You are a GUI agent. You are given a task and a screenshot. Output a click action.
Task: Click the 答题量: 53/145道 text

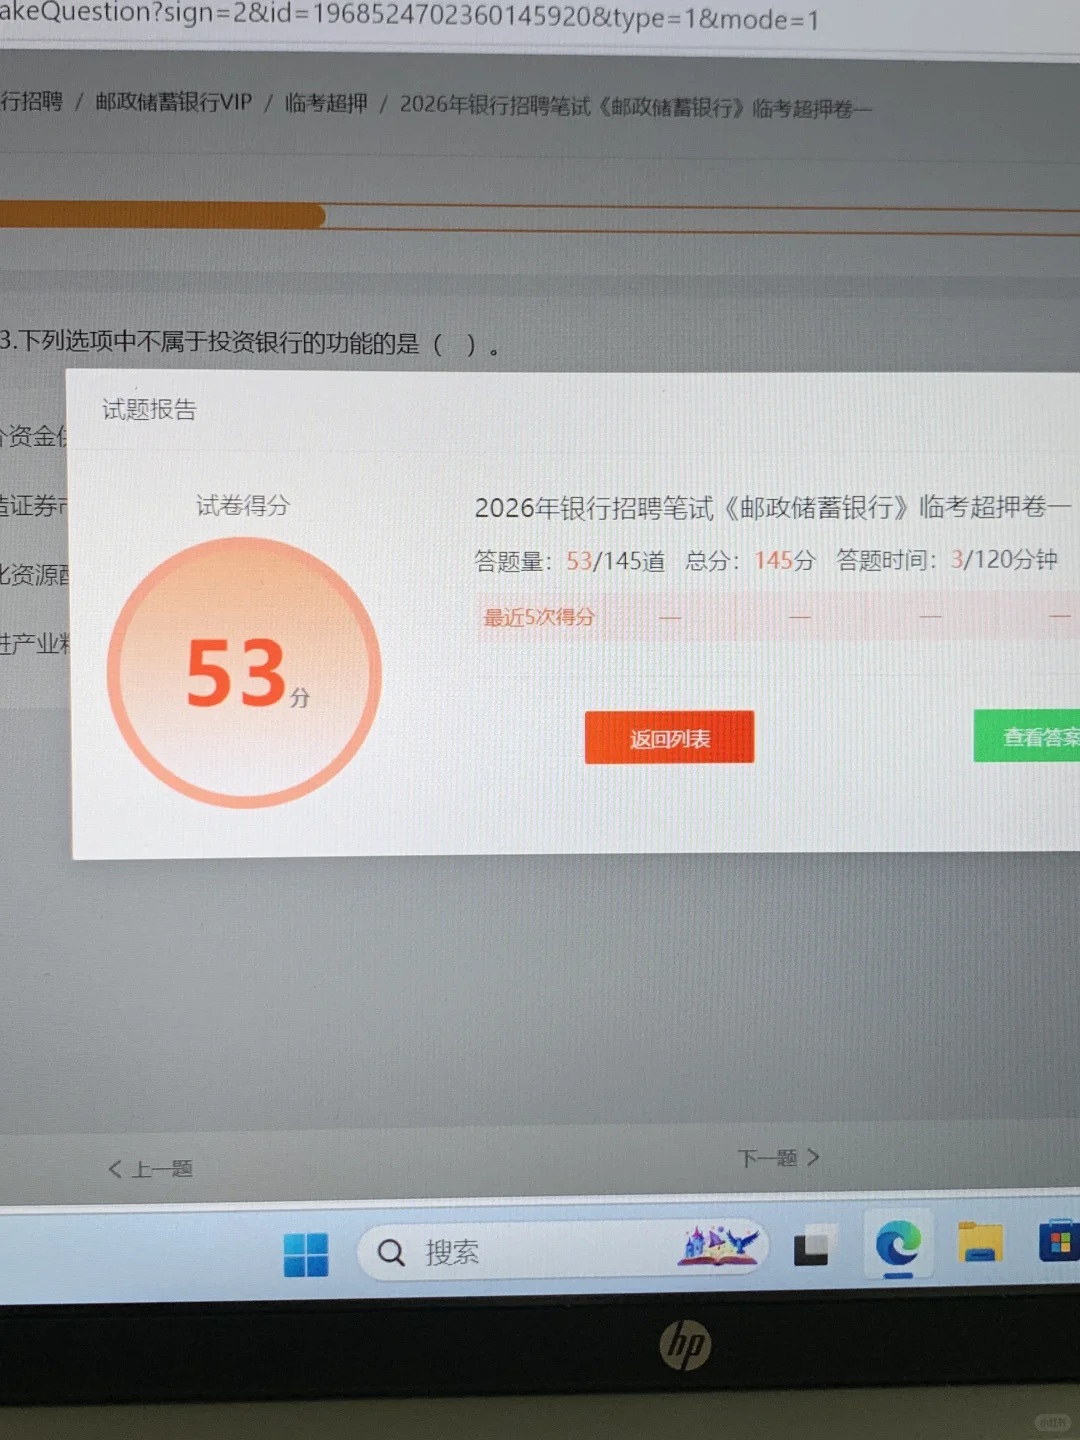[570, 561]
